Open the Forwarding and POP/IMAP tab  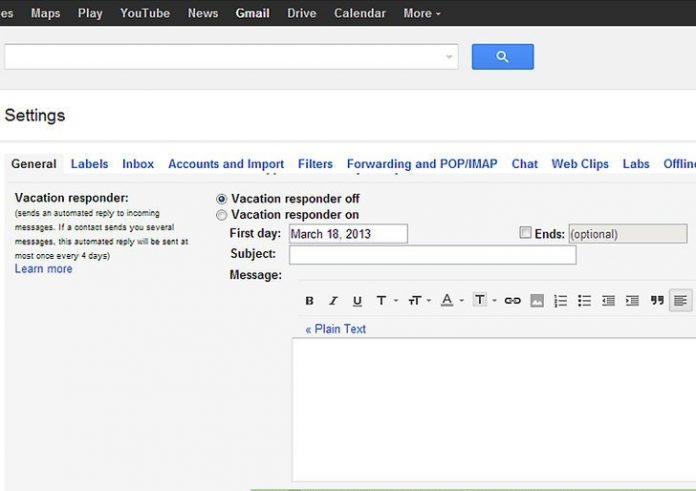[422, 164]
